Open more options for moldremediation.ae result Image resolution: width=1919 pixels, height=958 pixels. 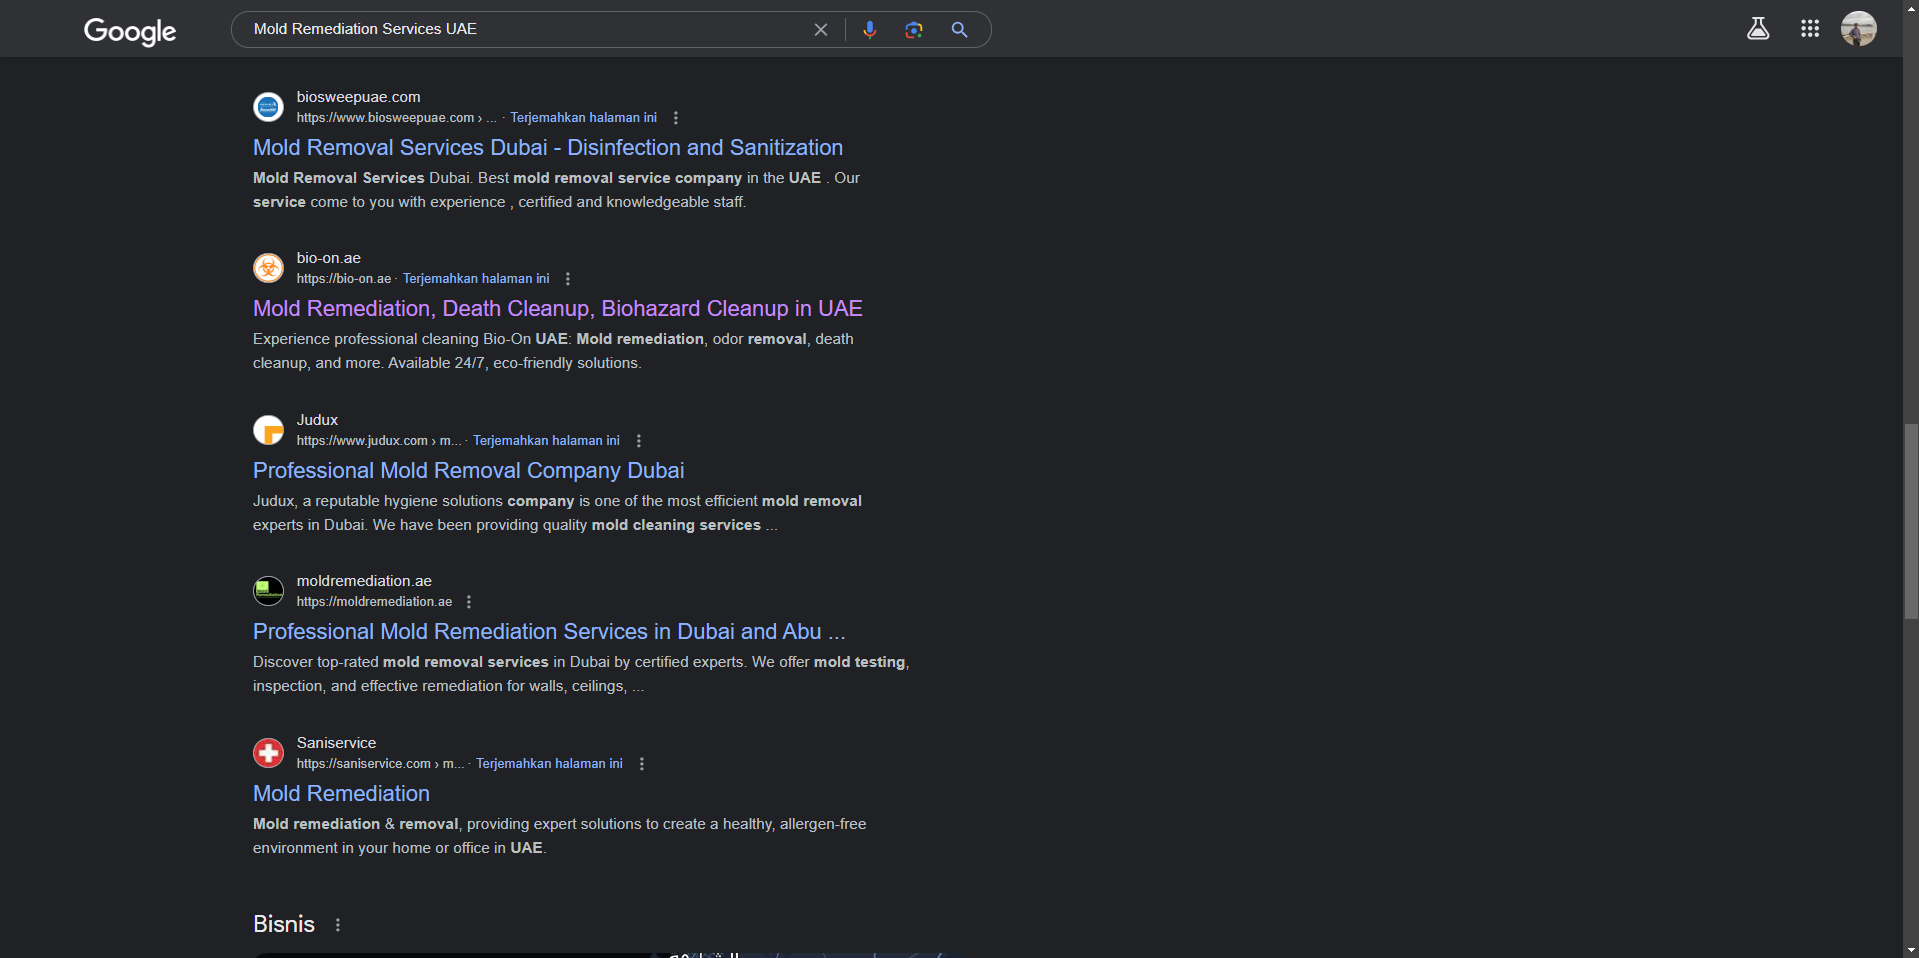point(469,602)
